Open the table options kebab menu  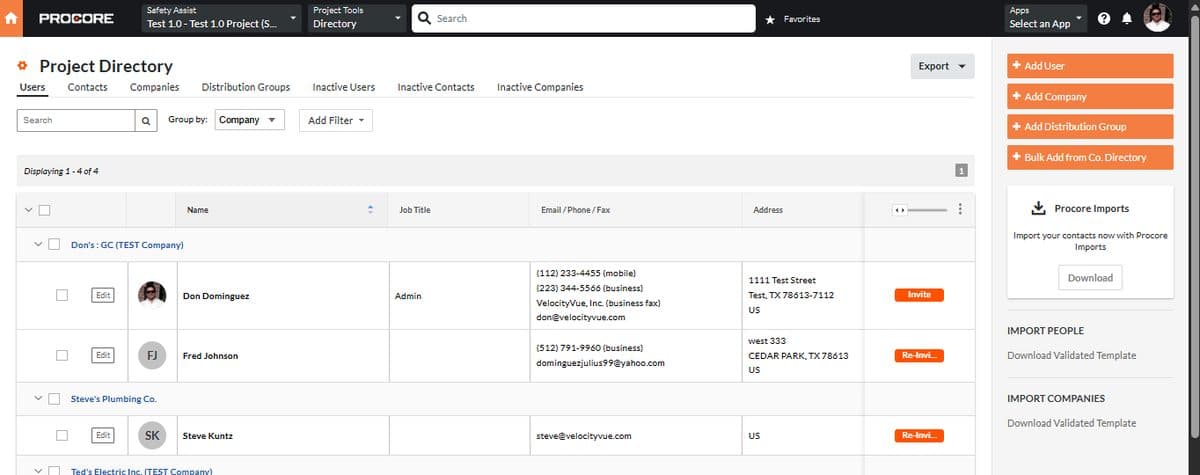960,209
